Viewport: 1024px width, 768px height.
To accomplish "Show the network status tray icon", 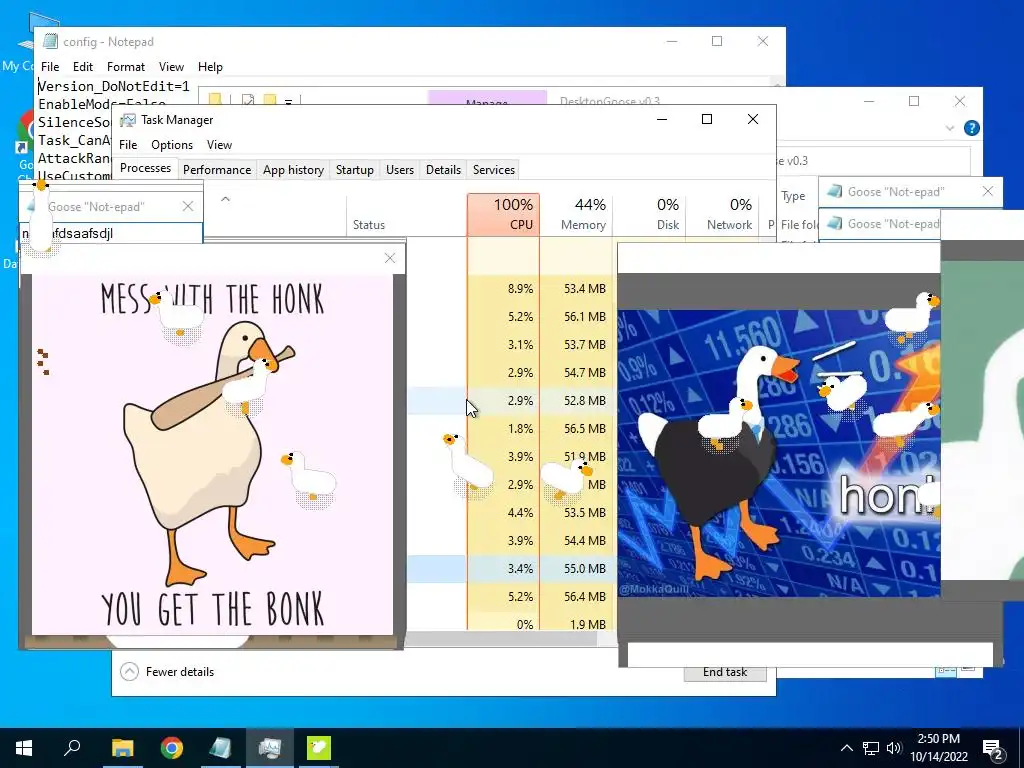I will tap(871, 748).
